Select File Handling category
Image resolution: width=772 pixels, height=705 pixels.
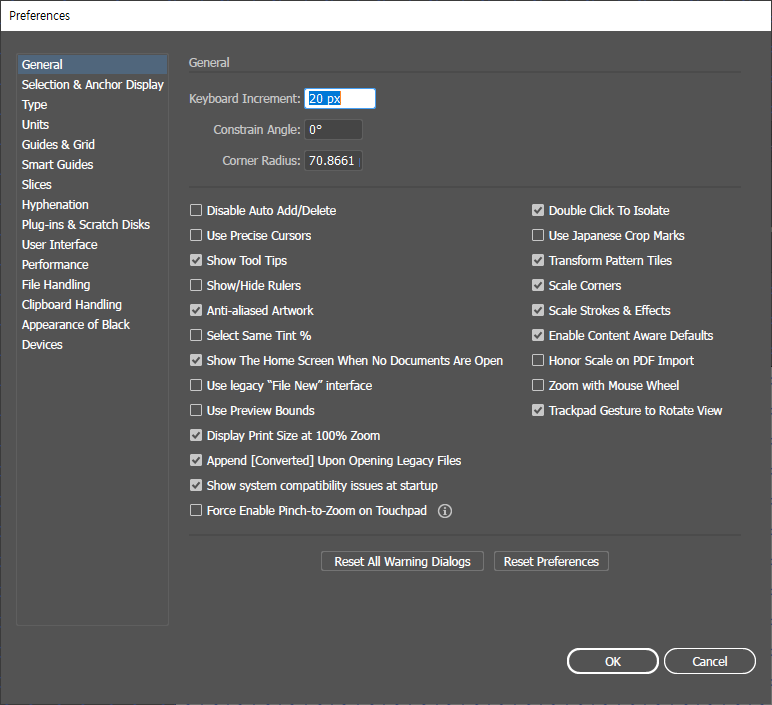[93, 285]
